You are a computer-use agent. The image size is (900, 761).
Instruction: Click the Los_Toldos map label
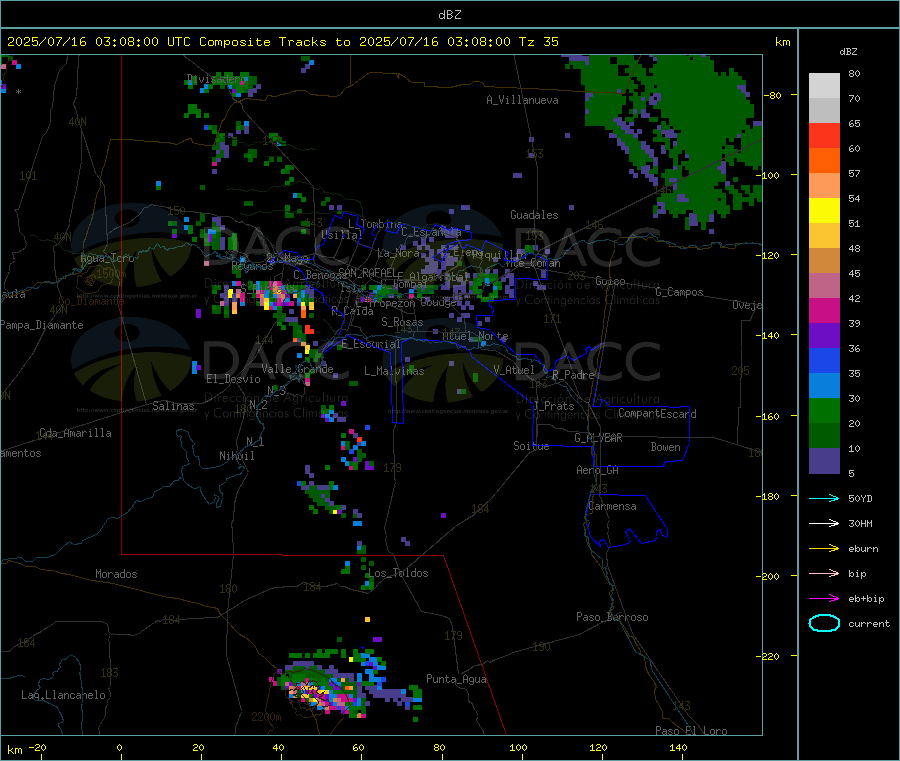pos(398,573)
